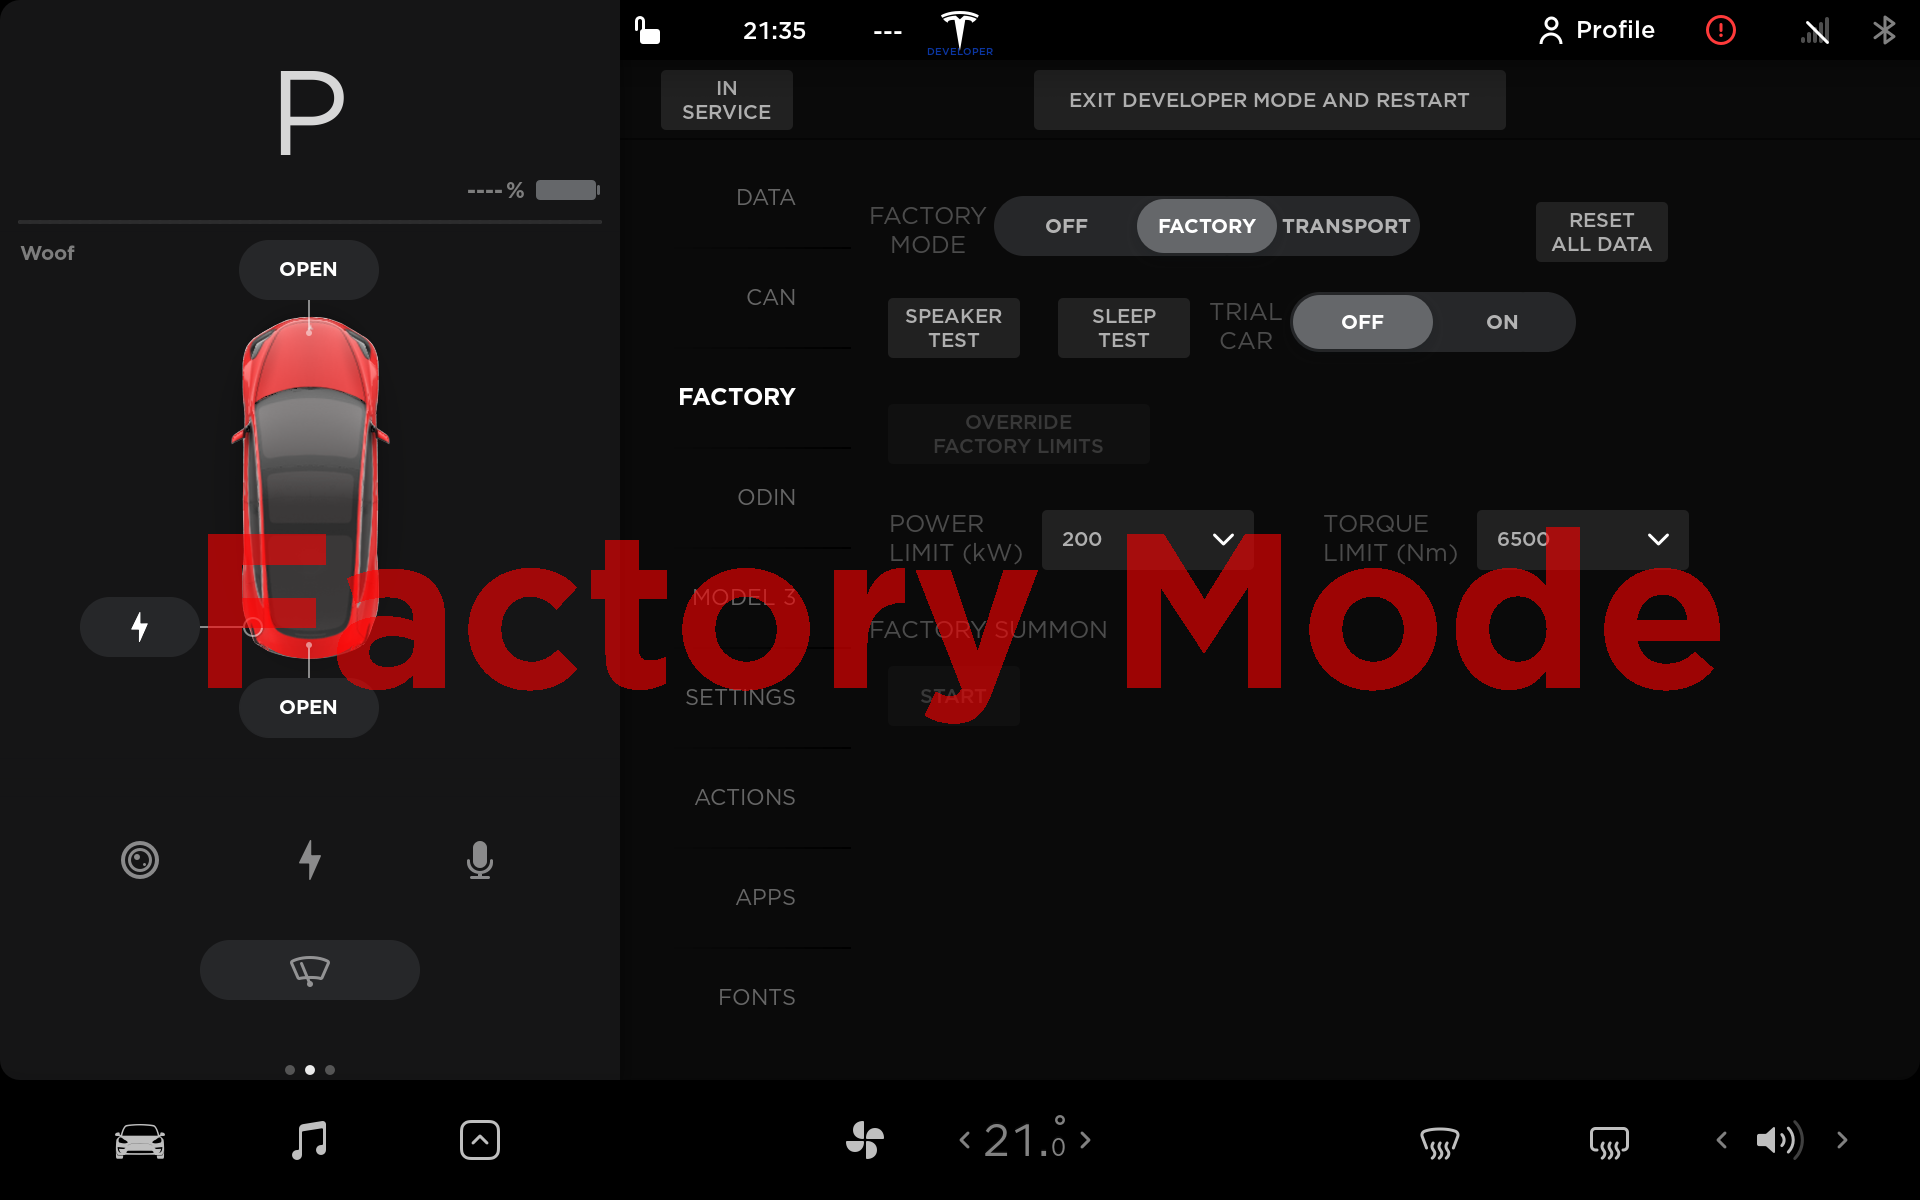Click the fan climate control icon
The width and height of the screenshot is (1920, 1200).
(x=865, y=1139)
